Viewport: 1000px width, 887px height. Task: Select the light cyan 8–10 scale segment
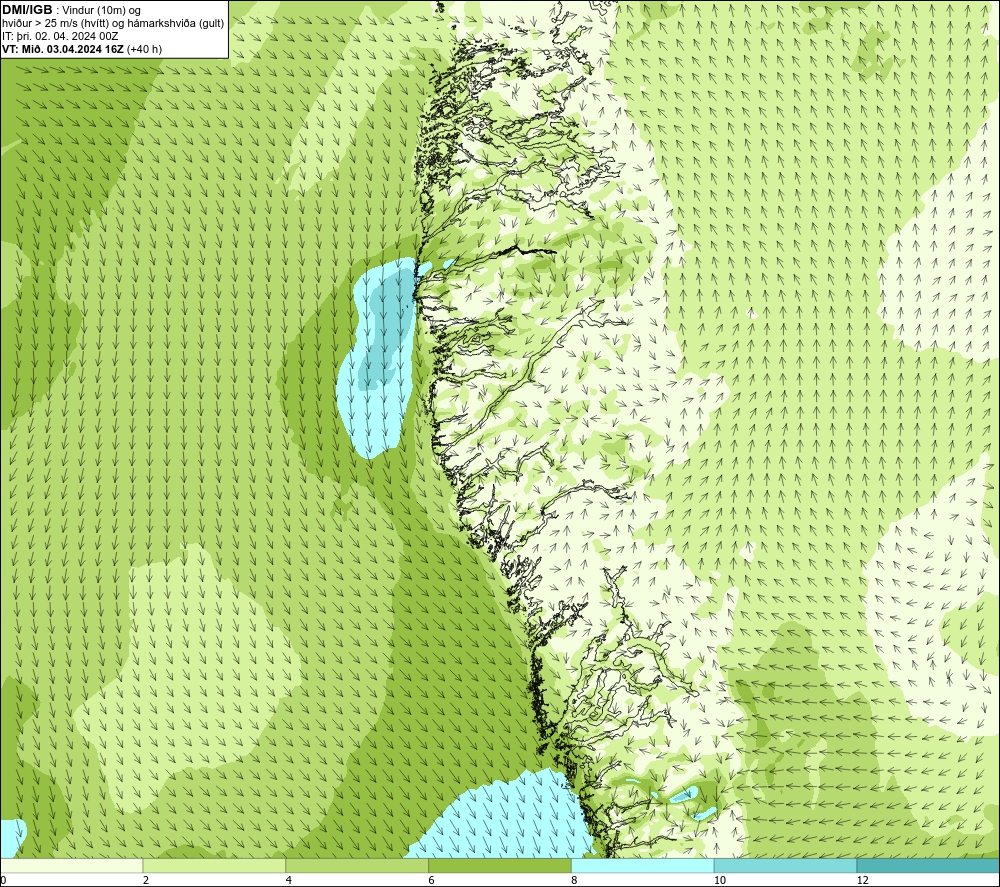[643, 865]
